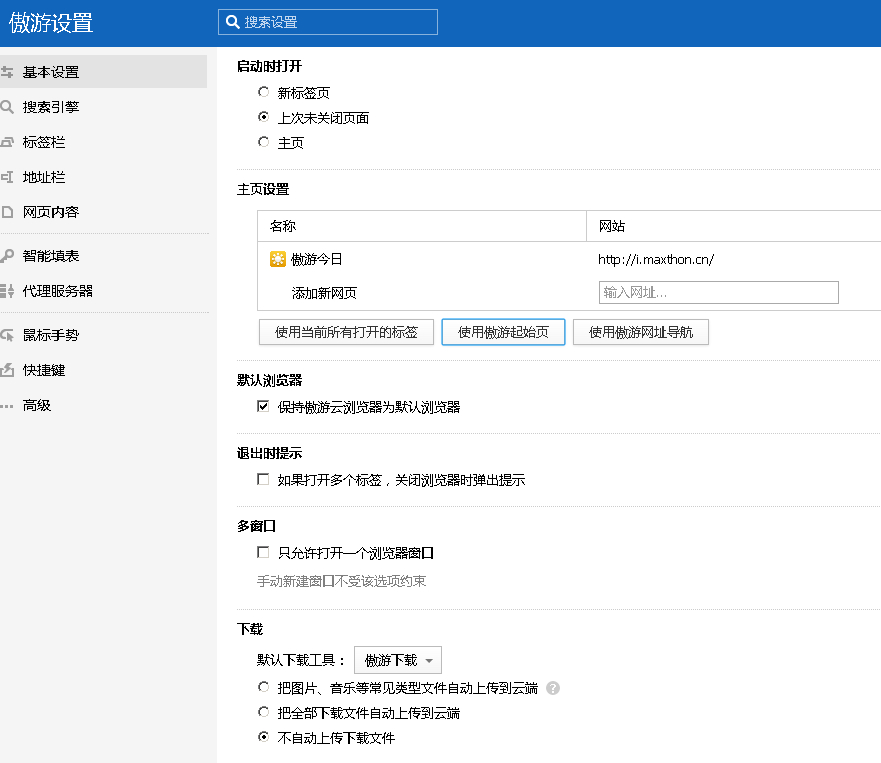Open 基本设置 section
Screen dimensions: 881x763
click(x=103, y=72)
